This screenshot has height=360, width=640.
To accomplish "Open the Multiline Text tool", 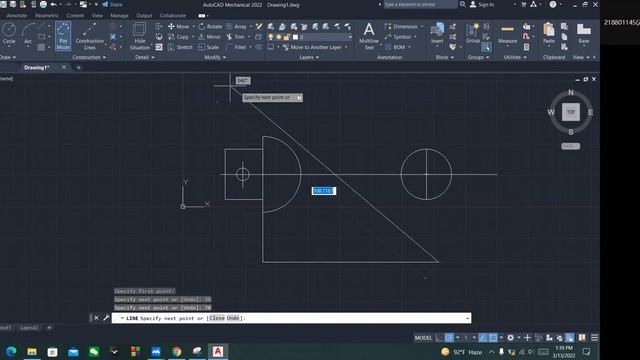I will tap(369, 36).
